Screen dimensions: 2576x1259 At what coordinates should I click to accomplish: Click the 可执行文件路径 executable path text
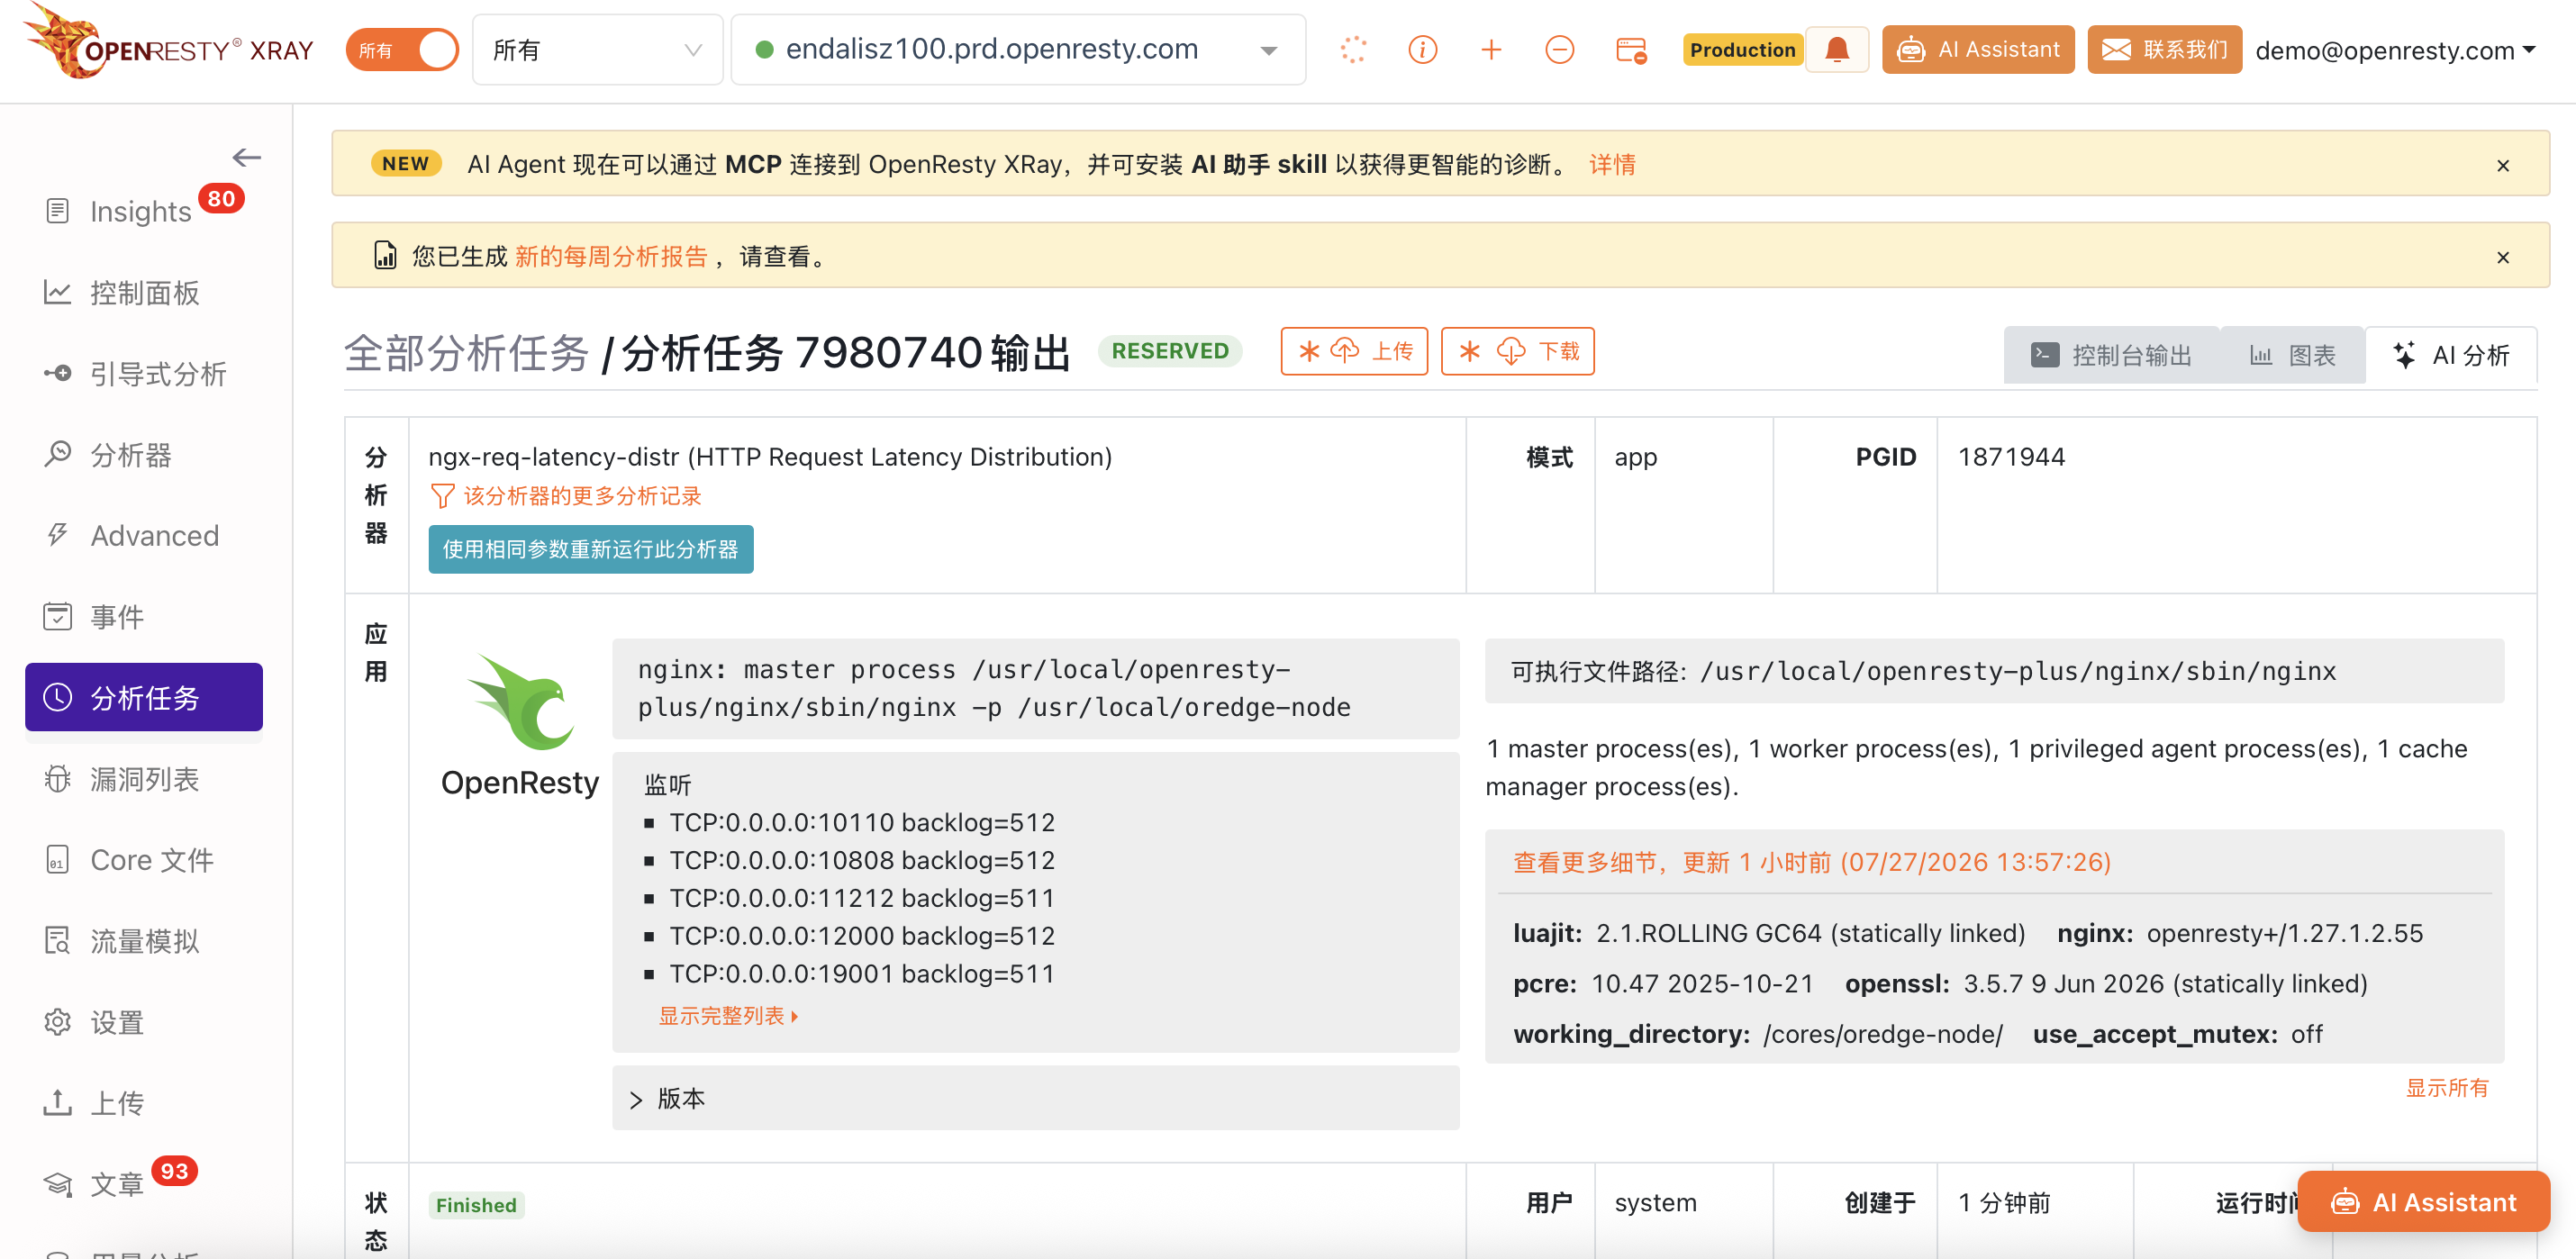point(1923,671)
